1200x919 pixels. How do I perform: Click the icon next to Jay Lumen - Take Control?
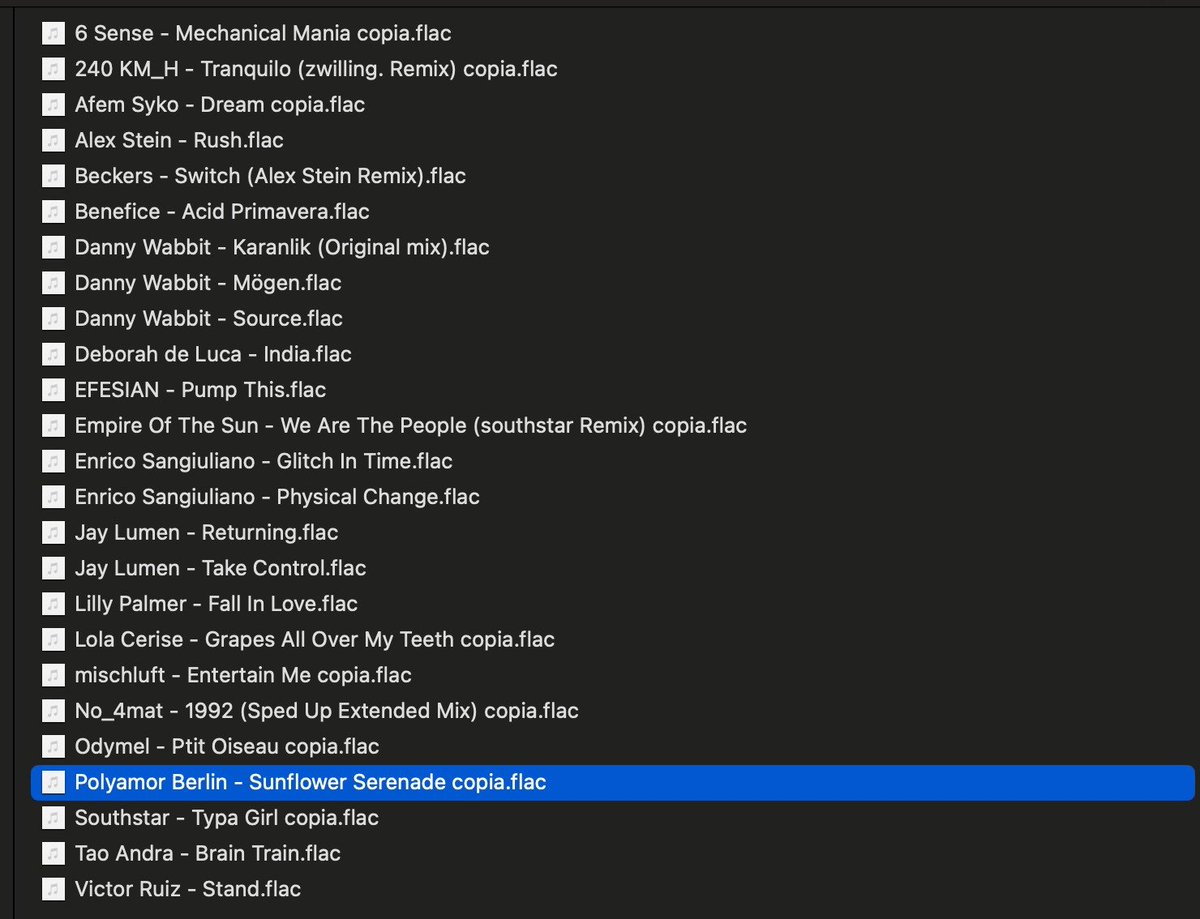[52, 568]
